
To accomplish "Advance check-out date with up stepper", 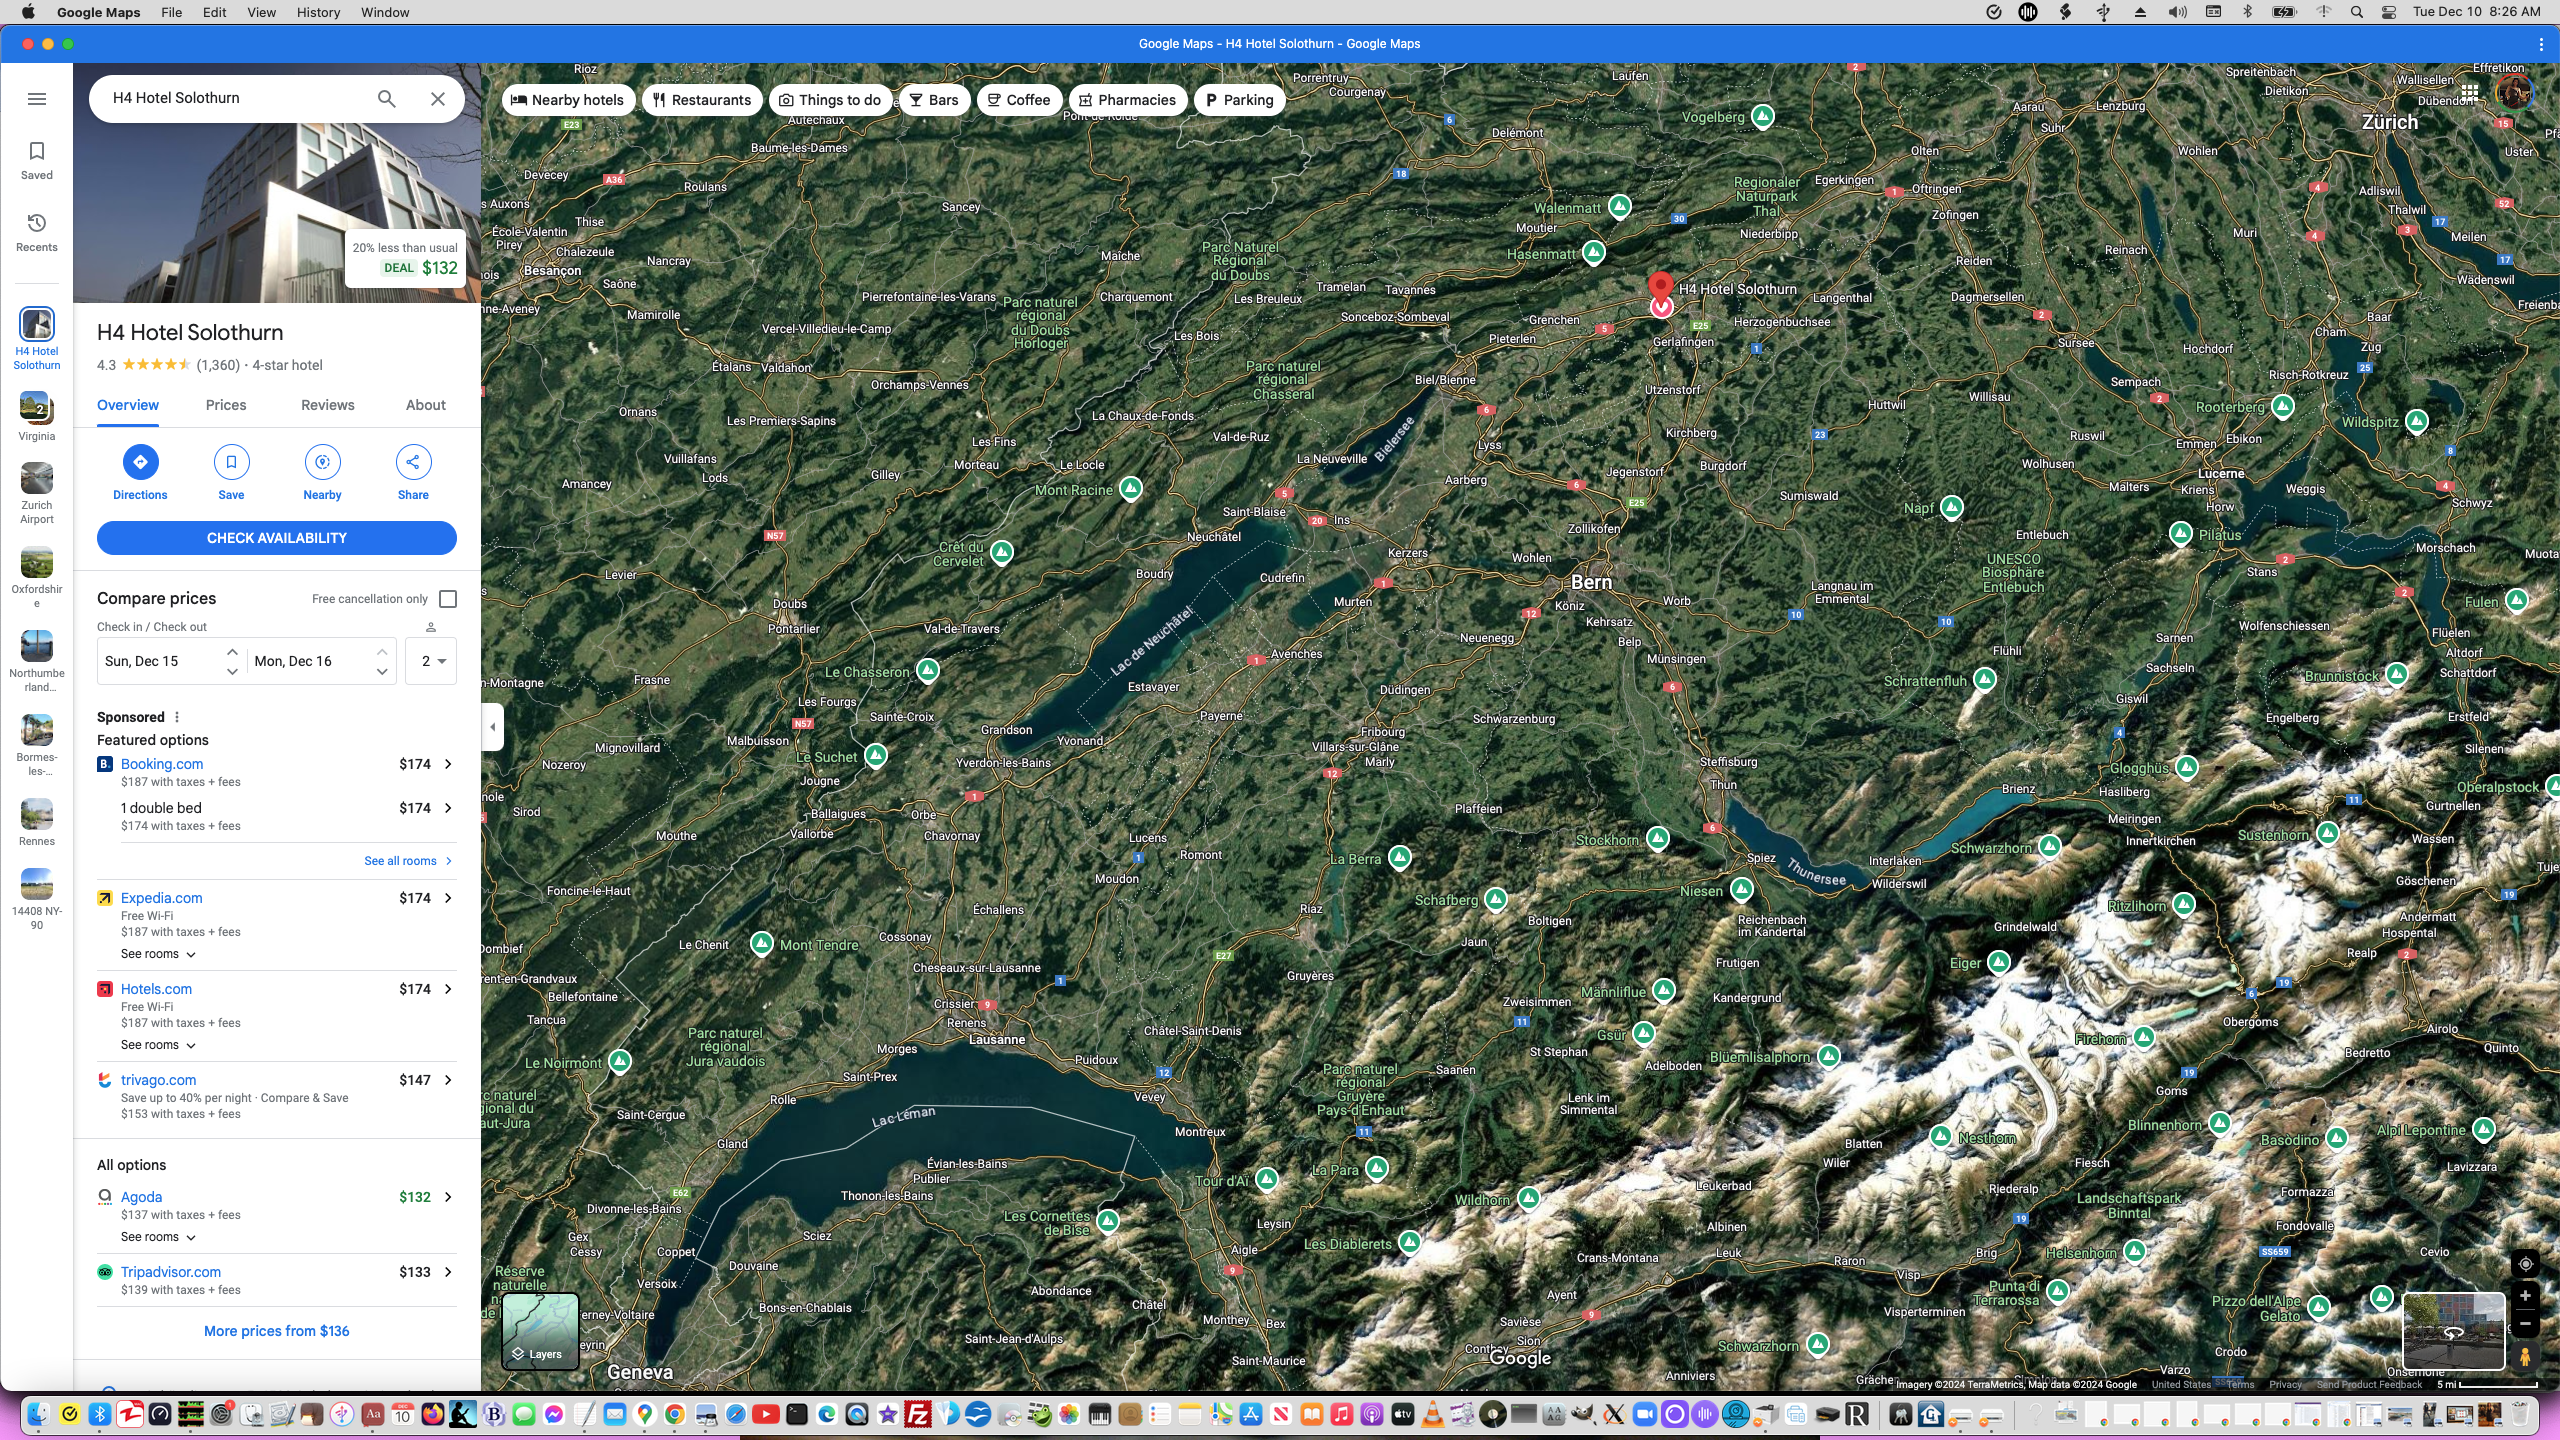I will click(382, 651).
